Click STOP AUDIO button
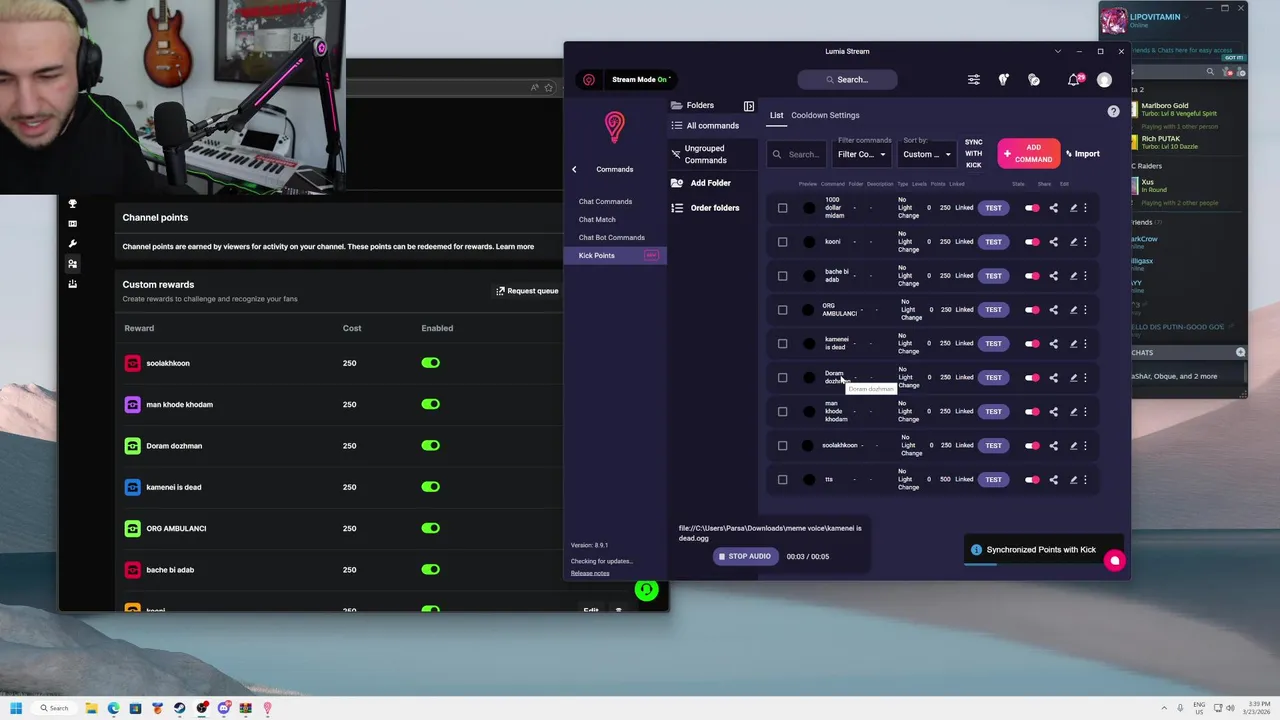Screen dimensions: 1280x720 coord(744,557)
